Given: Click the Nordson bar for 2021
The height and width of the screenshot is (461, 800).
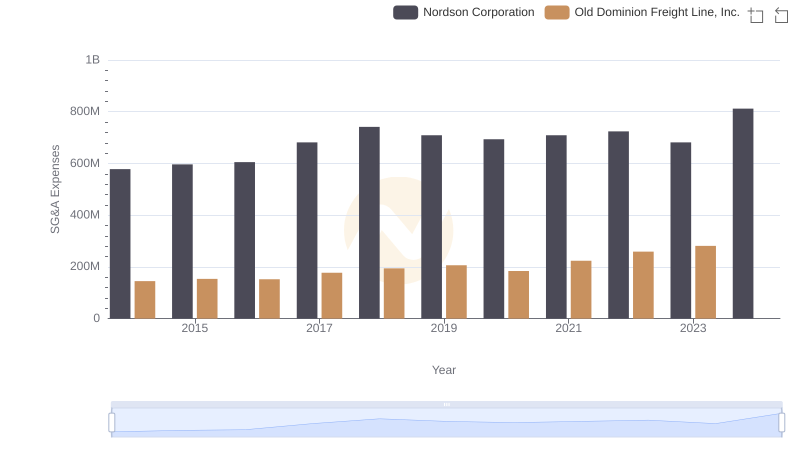Looking at the screenshot, I should (x=556, y=227).
